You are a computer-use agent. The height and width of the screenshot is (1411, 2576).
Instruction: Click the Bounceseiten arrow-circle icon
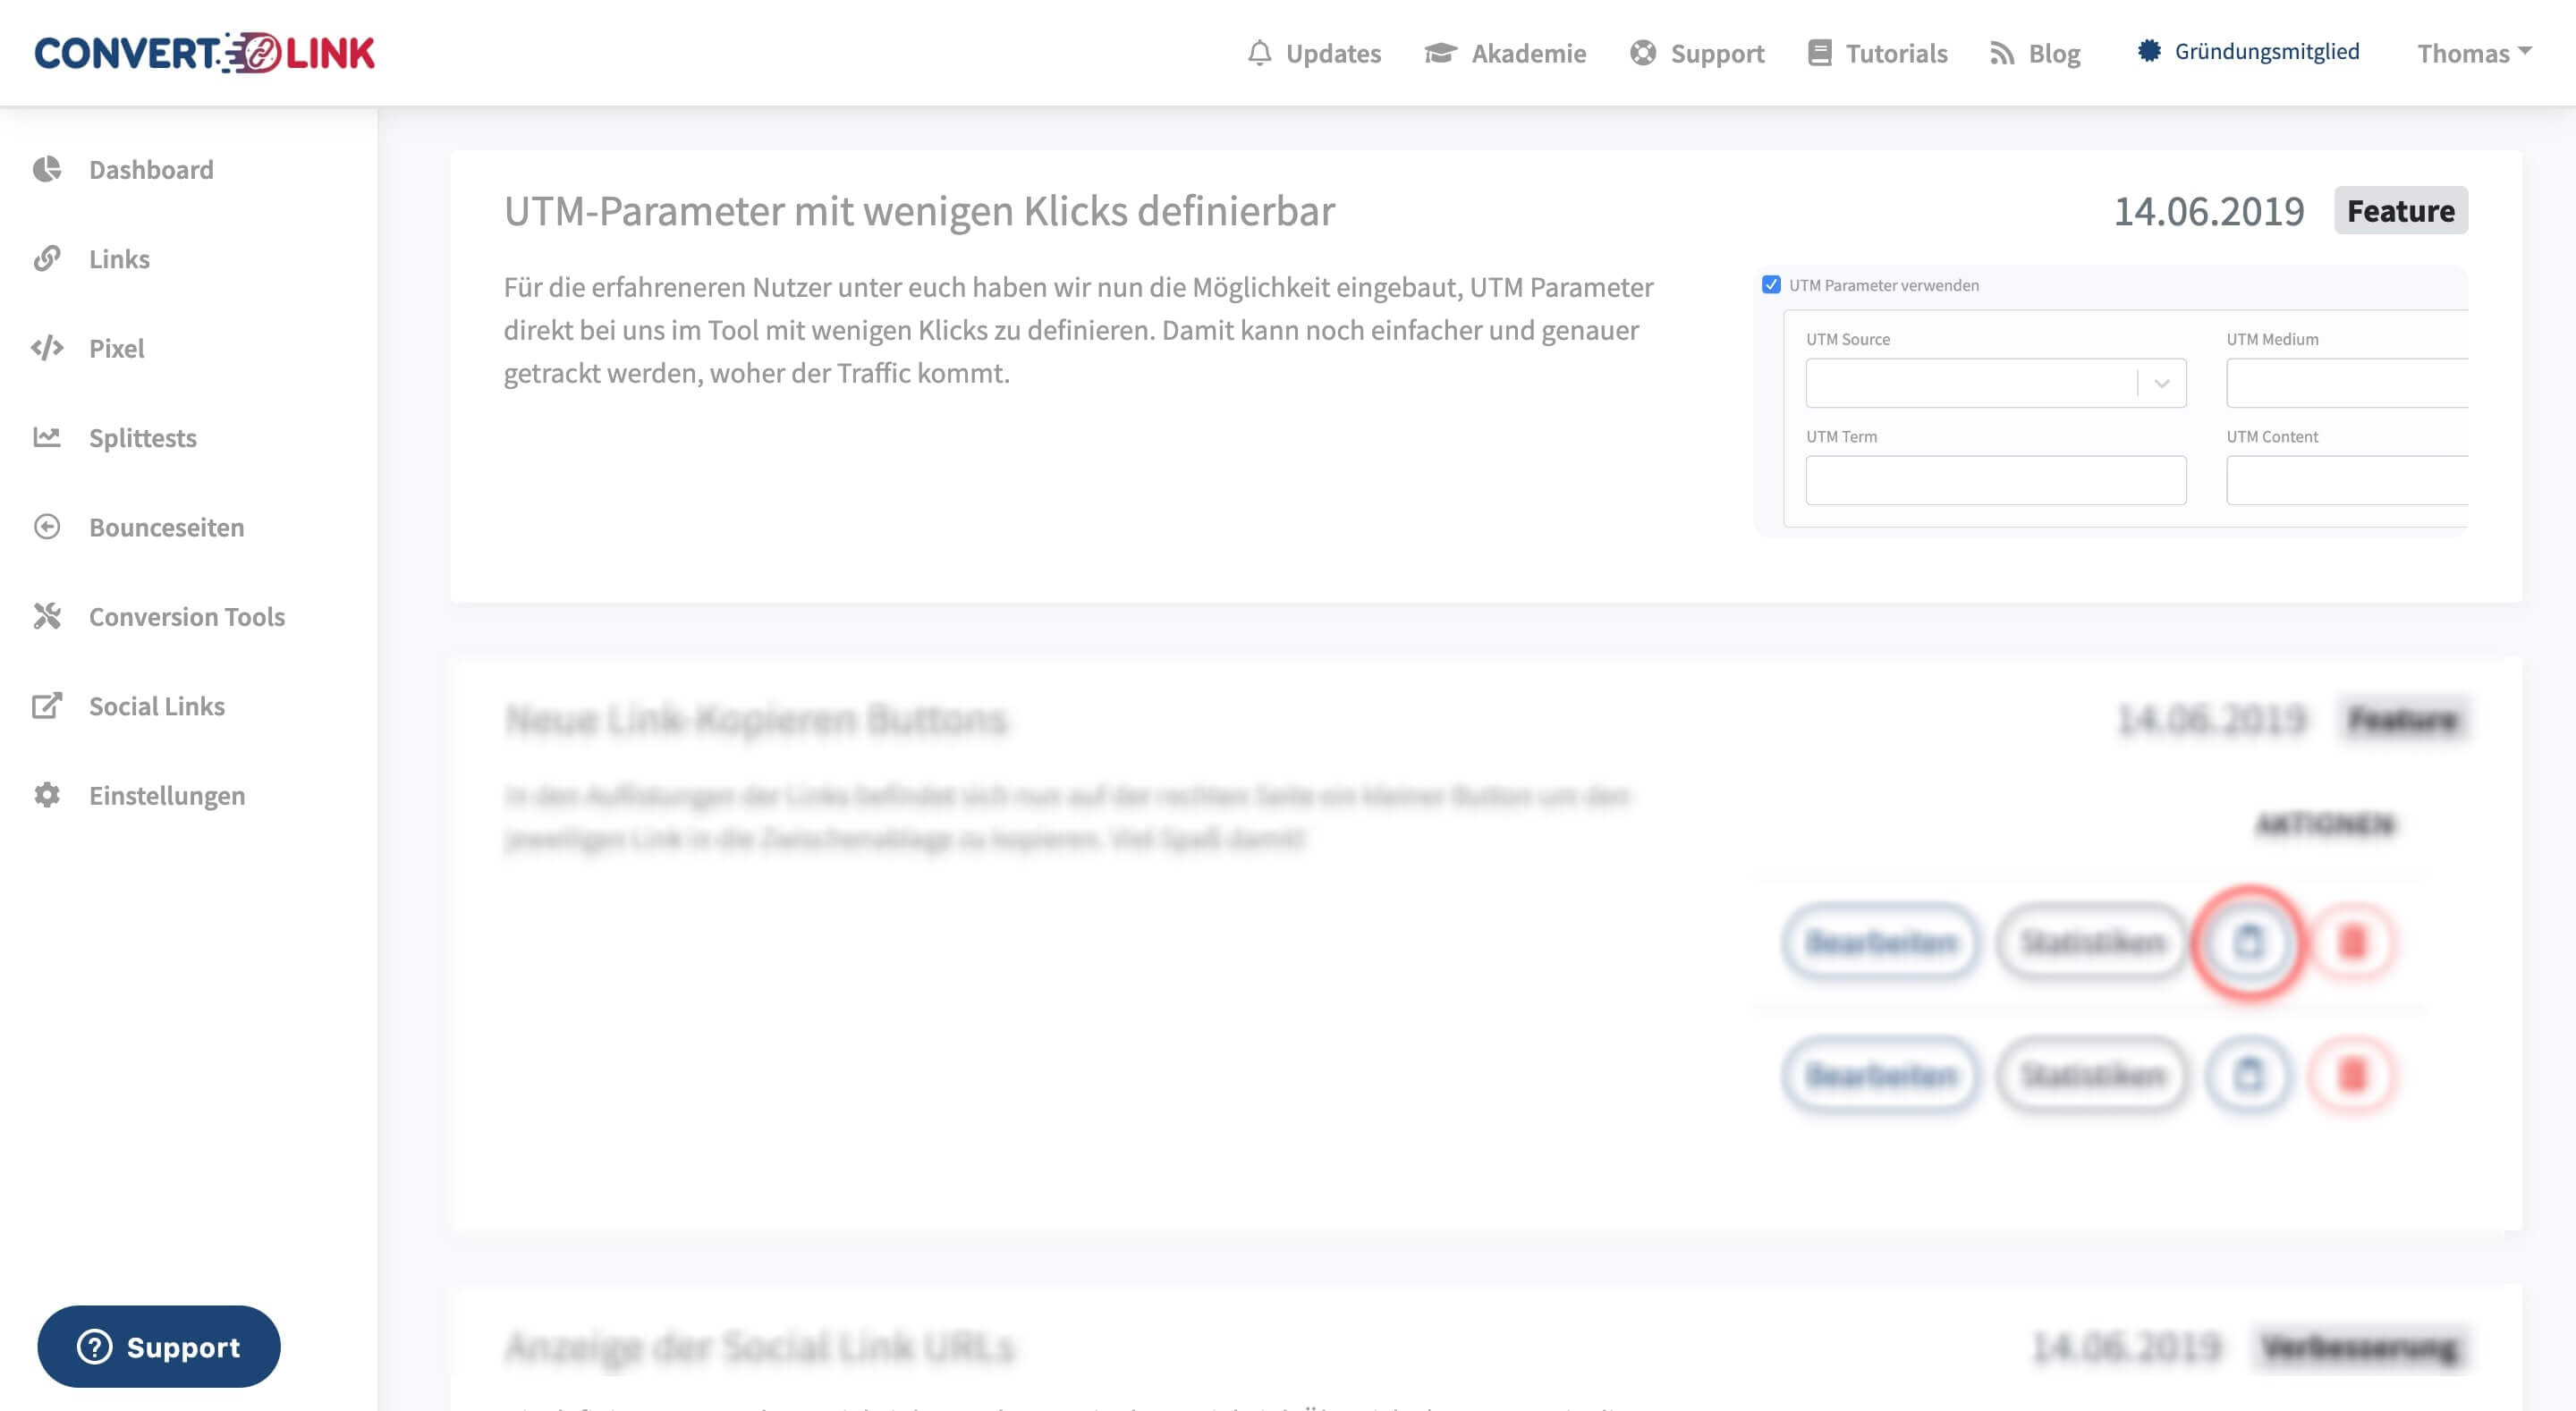click(47, 527)
